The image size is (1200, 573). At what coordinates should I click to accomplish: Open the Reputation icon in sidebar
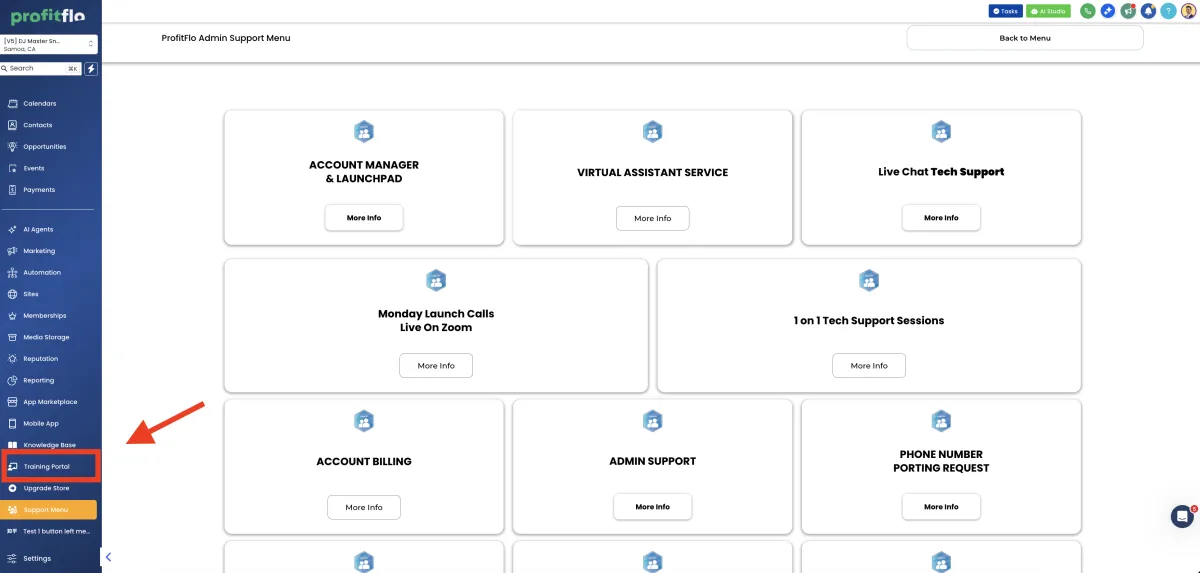pyautogui.click(x=12, y=359)
